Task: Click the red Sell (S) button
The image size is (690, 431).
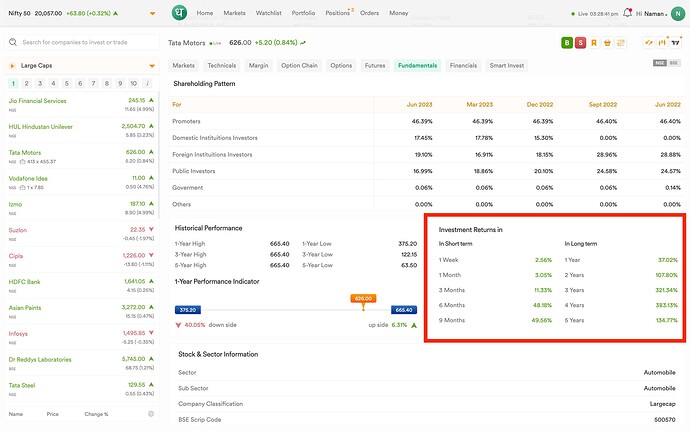Action: (580, 43)
